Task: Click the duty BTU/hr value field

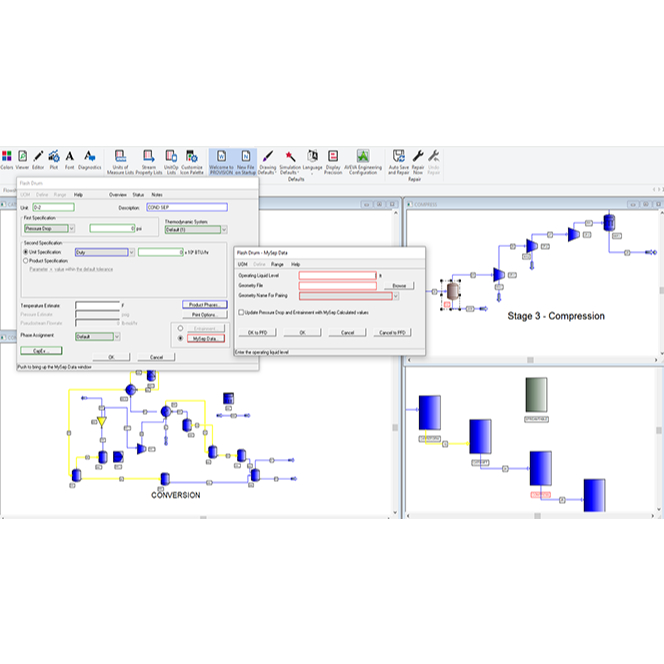Action: tap(161, 252)
